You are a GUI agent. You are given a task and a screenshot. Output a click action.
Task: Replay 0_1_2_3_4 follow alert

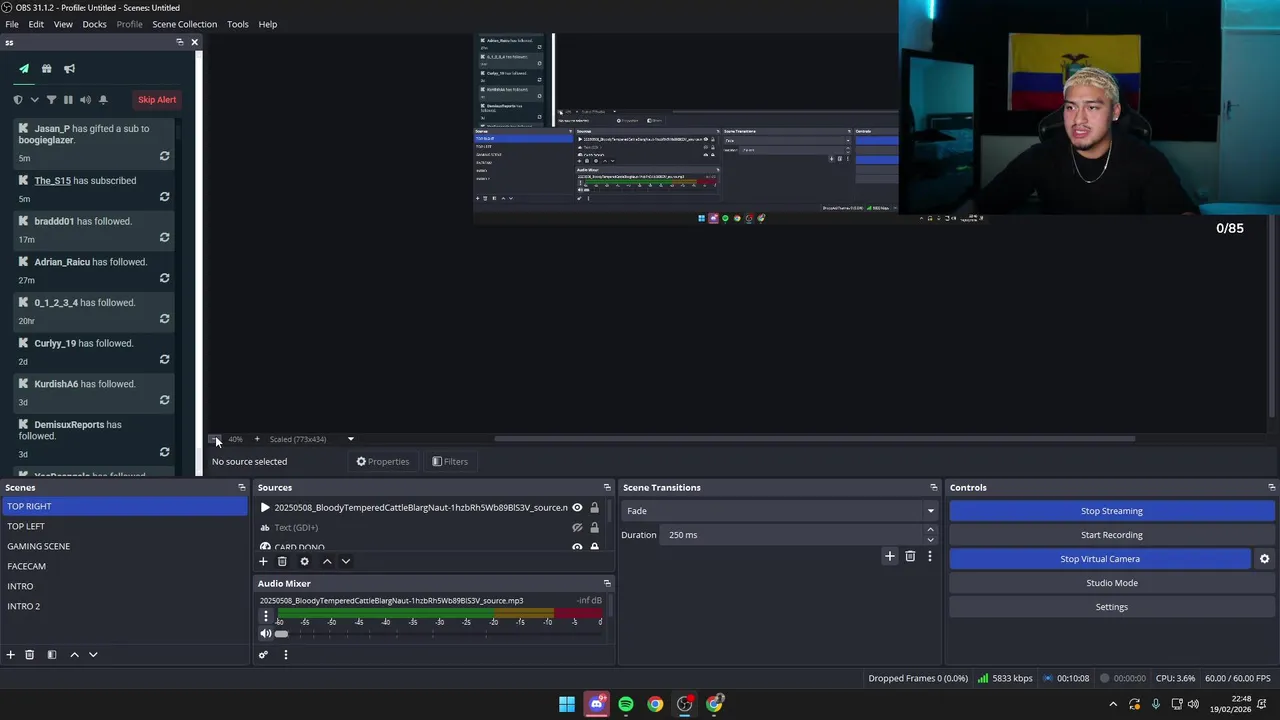164,319
